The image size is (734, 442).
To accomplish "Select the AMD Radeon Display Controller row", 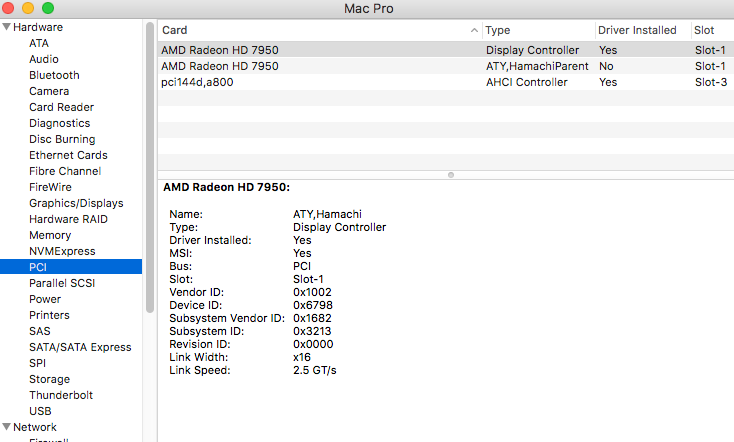I will tap(446, 50).
